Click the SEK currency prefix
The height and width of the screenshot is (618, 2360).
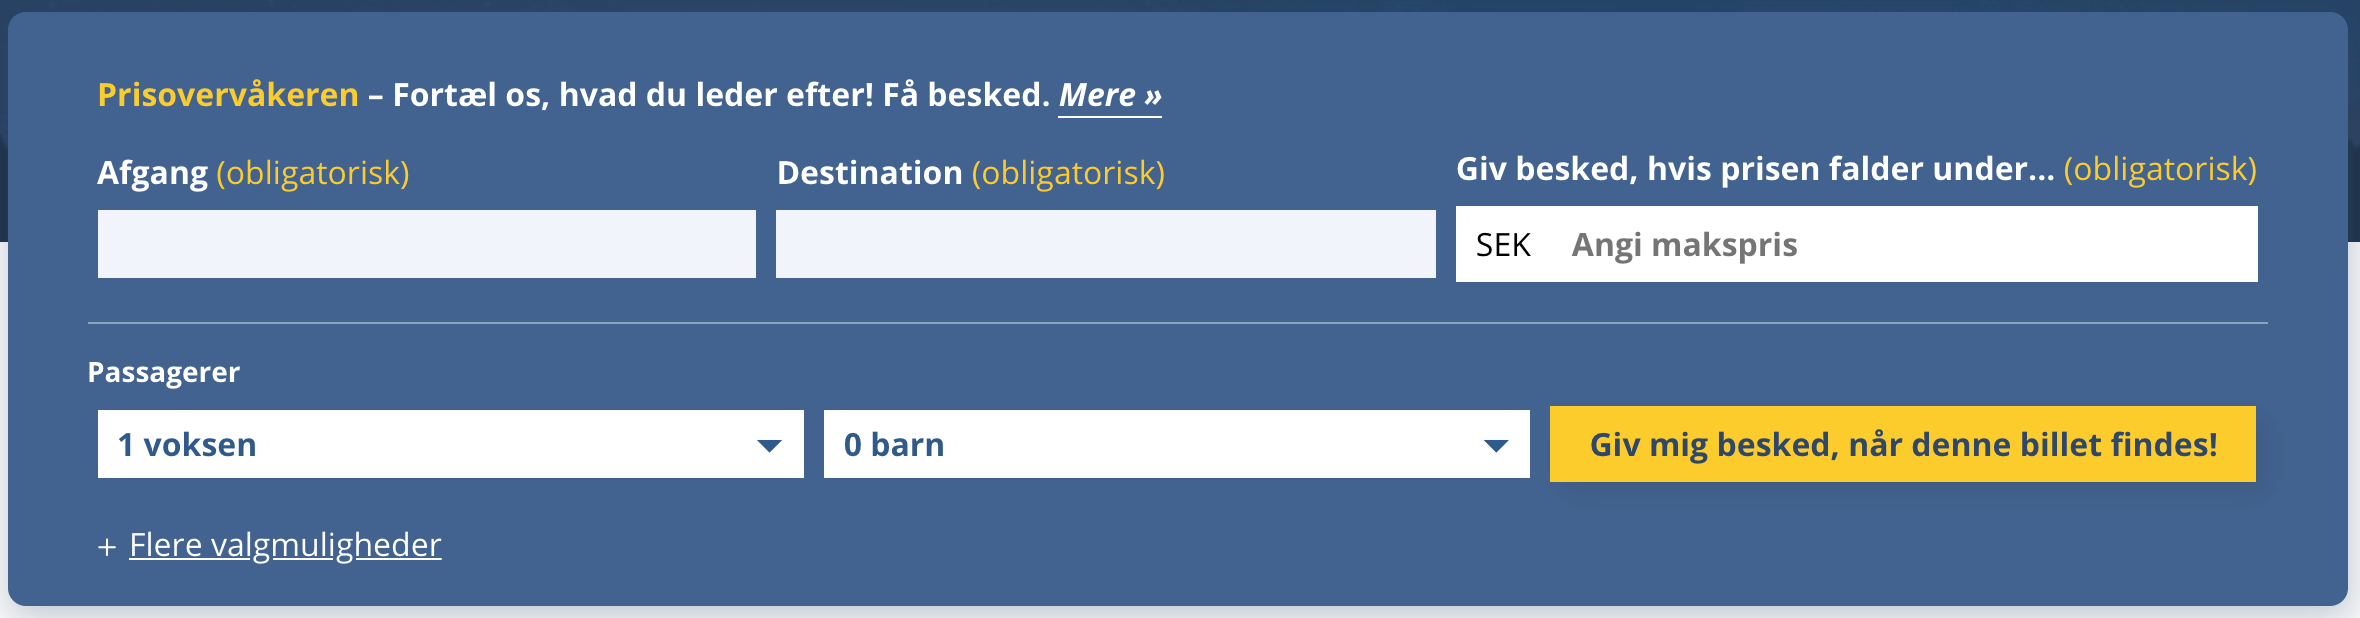click(1503, 245)
